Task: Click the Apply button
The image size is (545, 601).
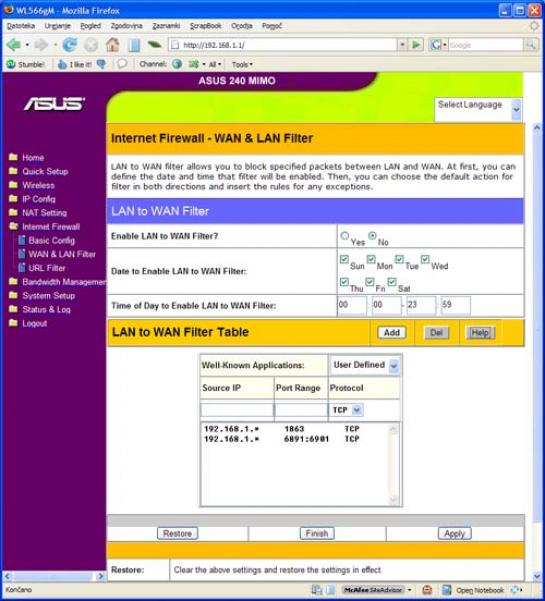Action: coord(455,534)
